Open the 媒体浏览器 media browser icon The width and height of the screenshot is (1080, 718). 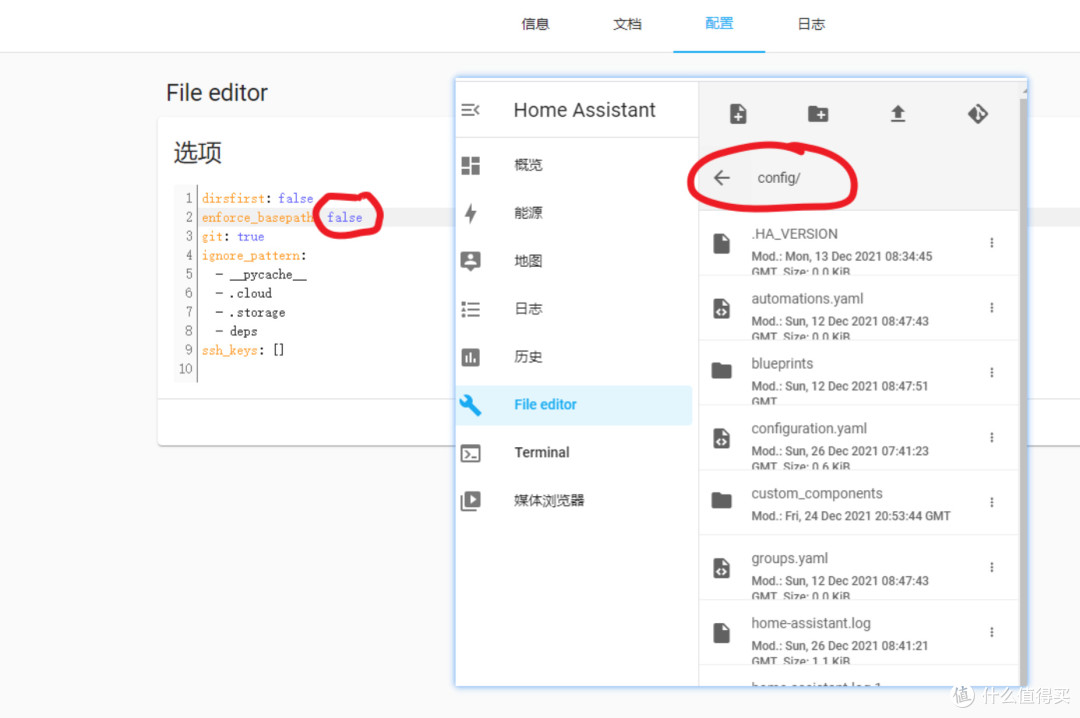coord(470,500)
